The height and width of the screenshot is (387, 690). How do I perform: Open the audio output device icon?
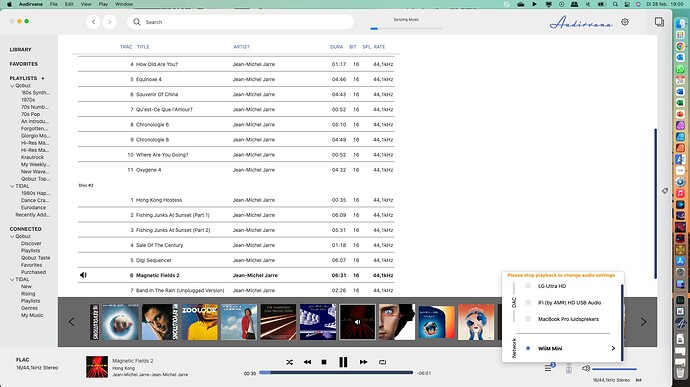tap(569, 369)
